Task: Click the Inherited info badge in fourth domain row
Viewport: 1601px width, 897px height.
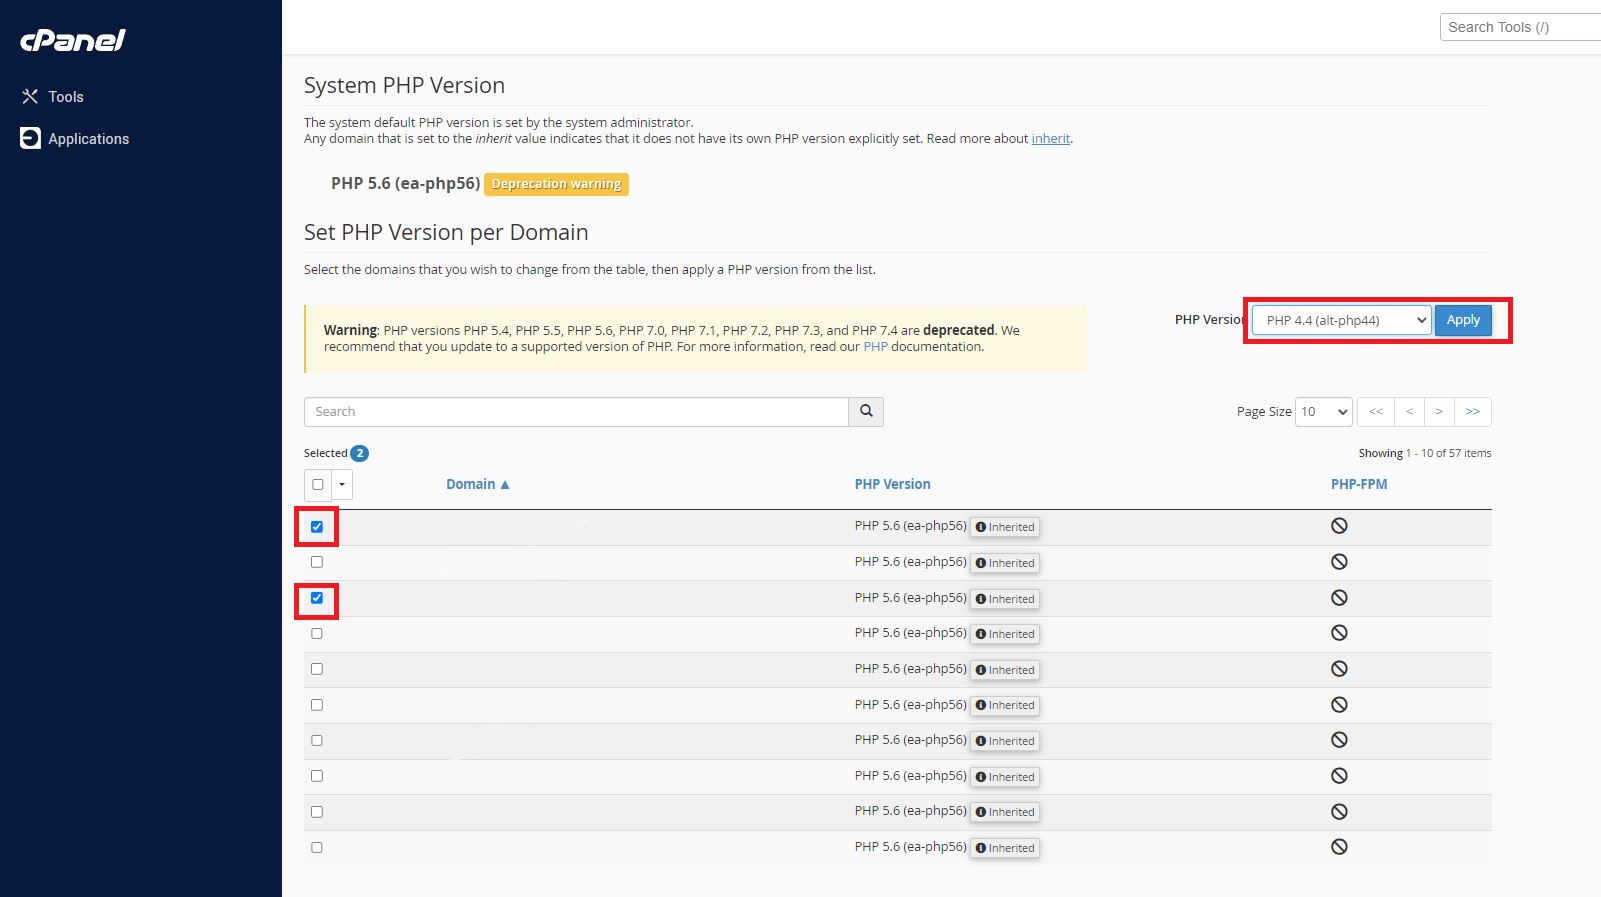Action: pyautogui.click(x=1005, y=634)
